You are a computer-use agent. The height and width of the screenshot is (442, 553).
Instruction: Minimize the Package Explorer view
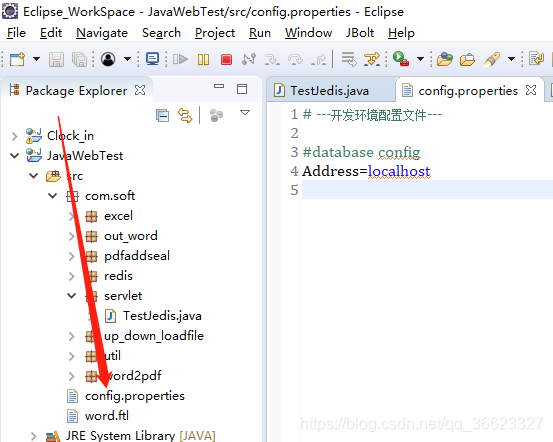[x=219, y=86]
